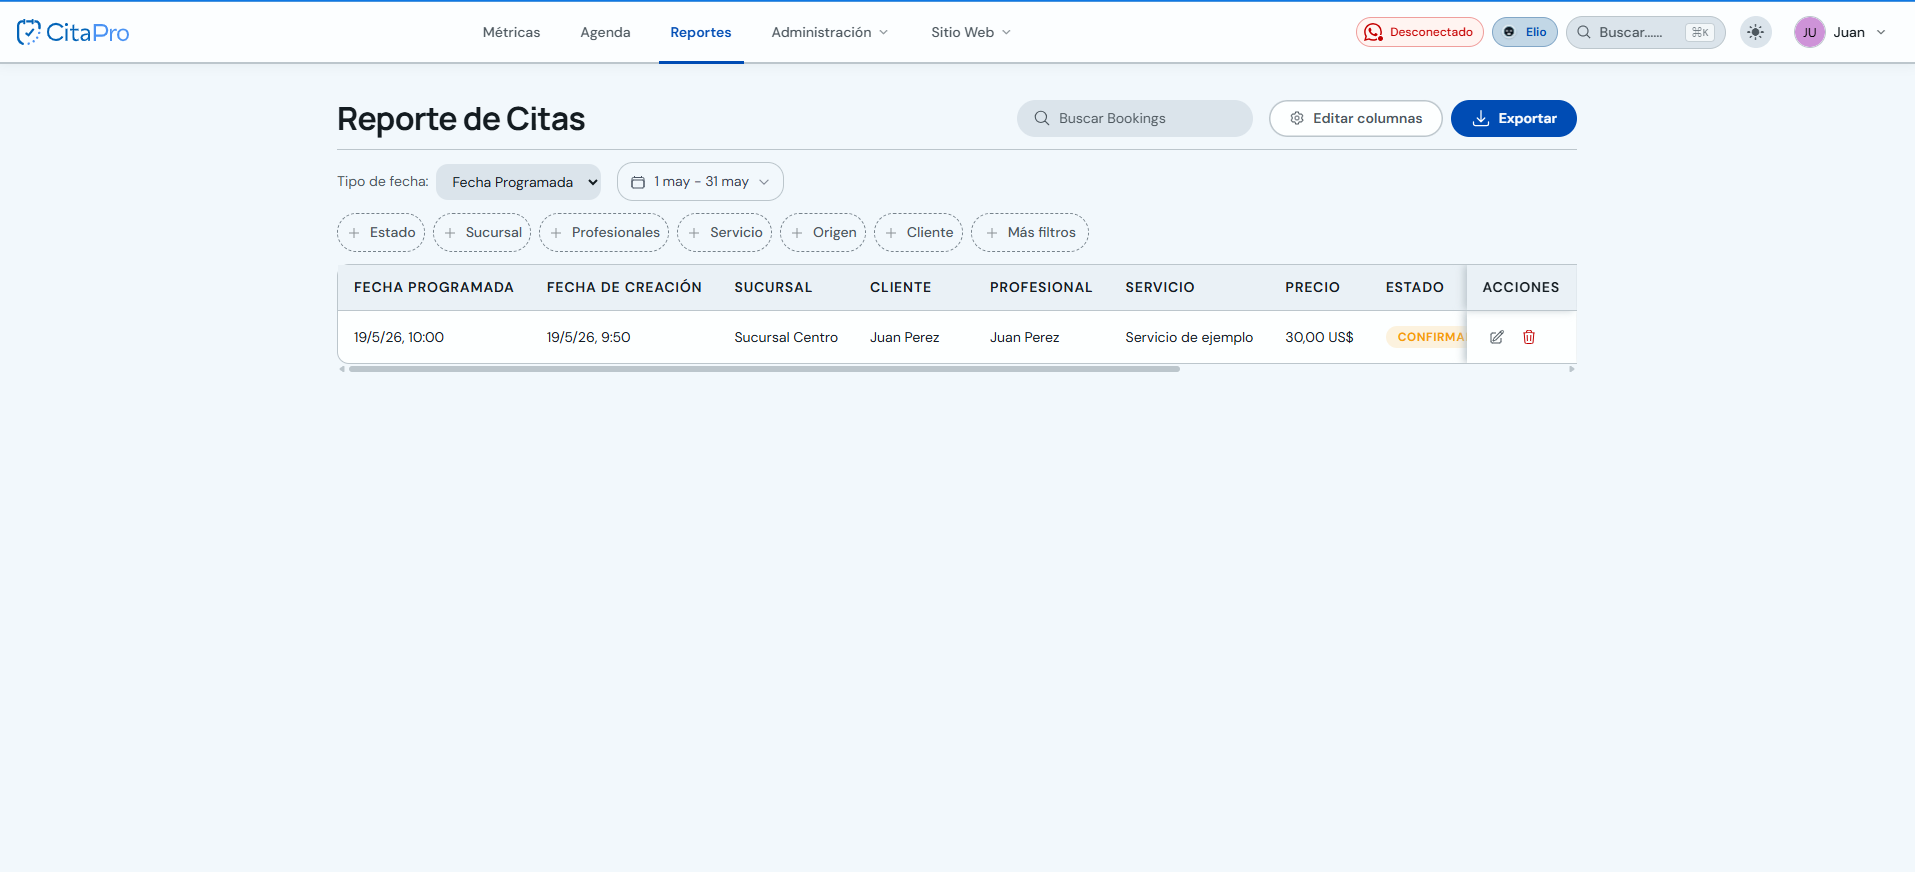Click the SUCURSAL column header

tap(773, 287)
